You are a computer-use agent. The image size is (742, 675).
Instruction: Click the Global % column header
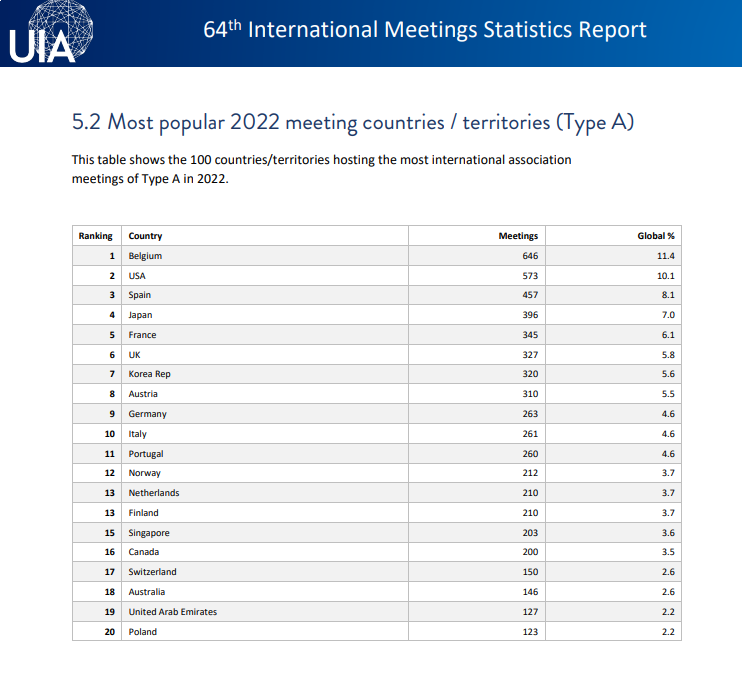point(656,236)
